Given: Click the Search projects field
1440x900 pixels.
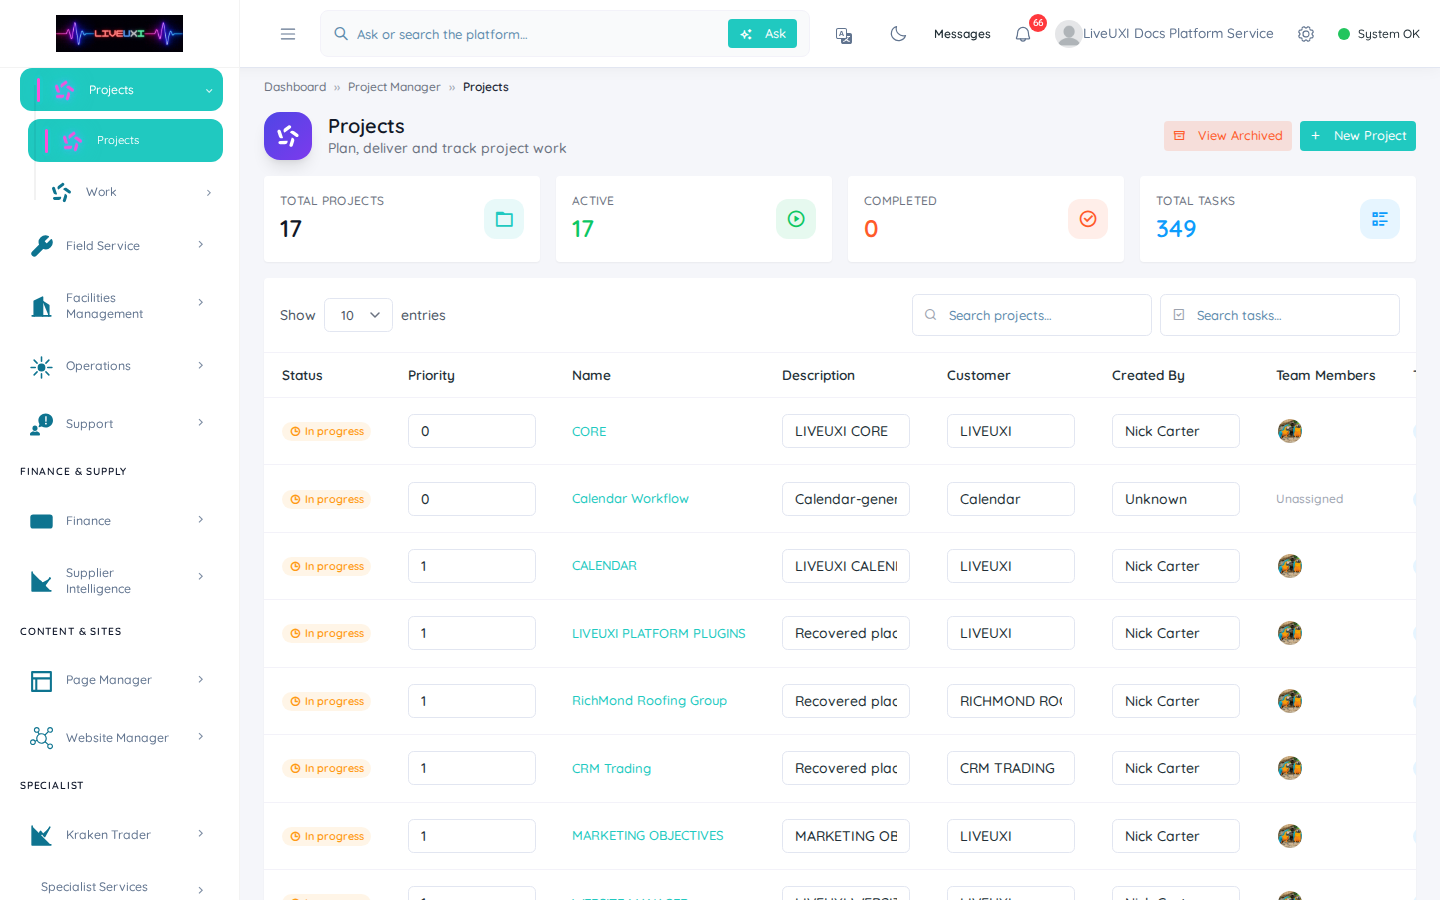Looking at the screenshot, I should pos(1032,315).
